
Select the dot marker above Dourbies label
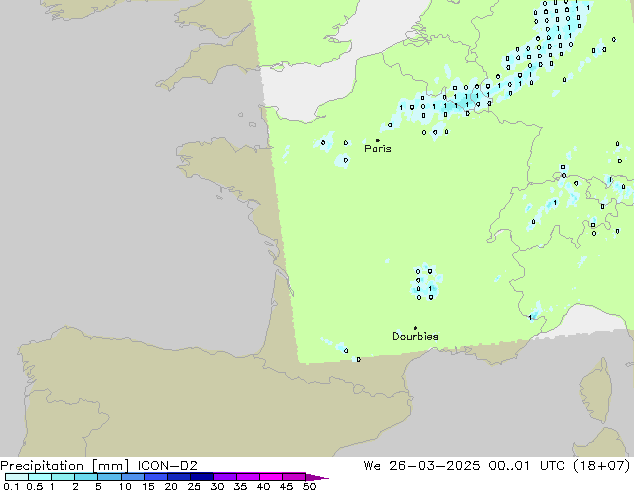point(415,328)
